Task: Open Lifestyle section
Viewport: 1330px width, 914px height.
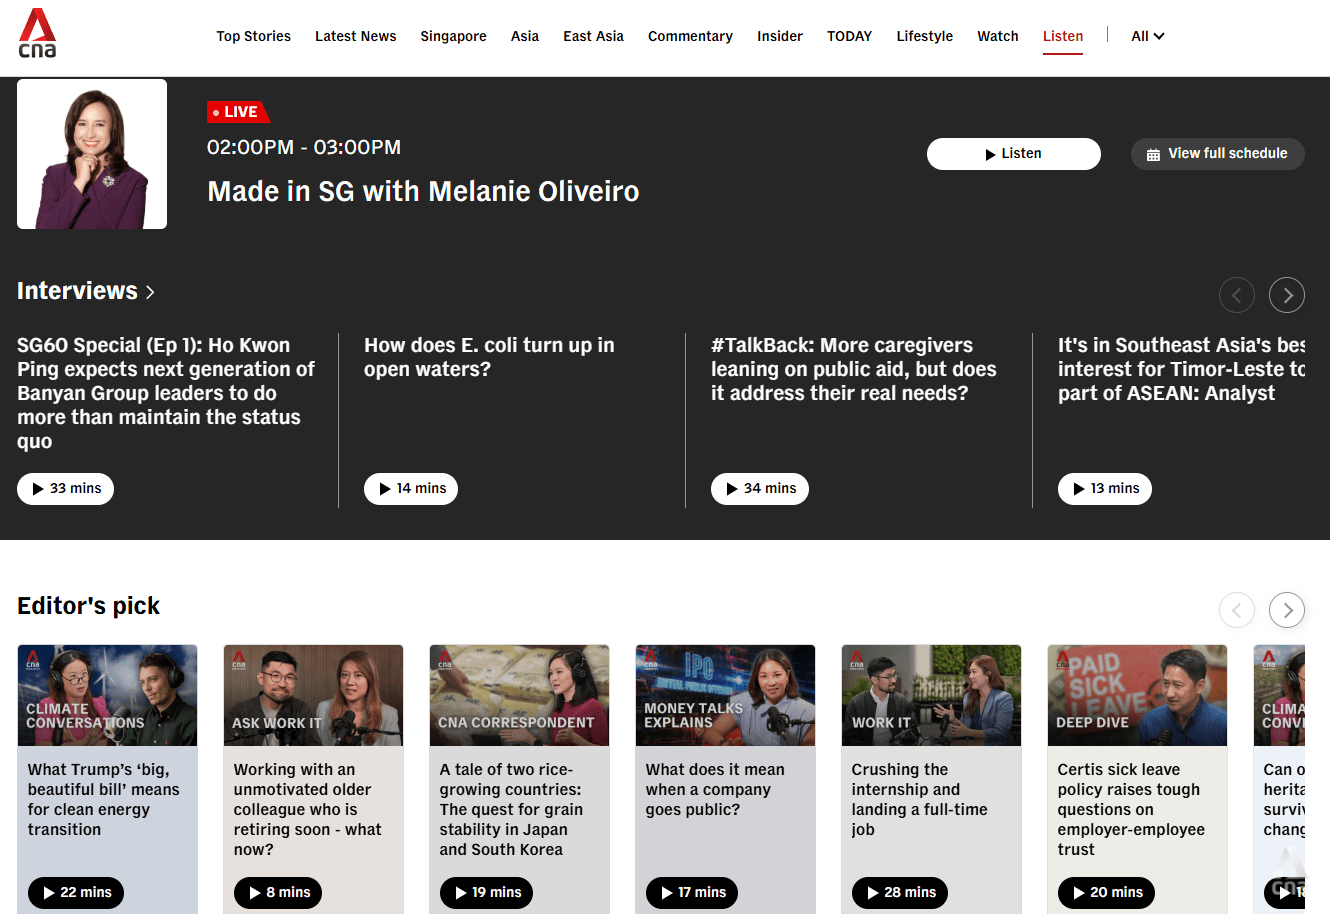Action: [x=925, y=36]
